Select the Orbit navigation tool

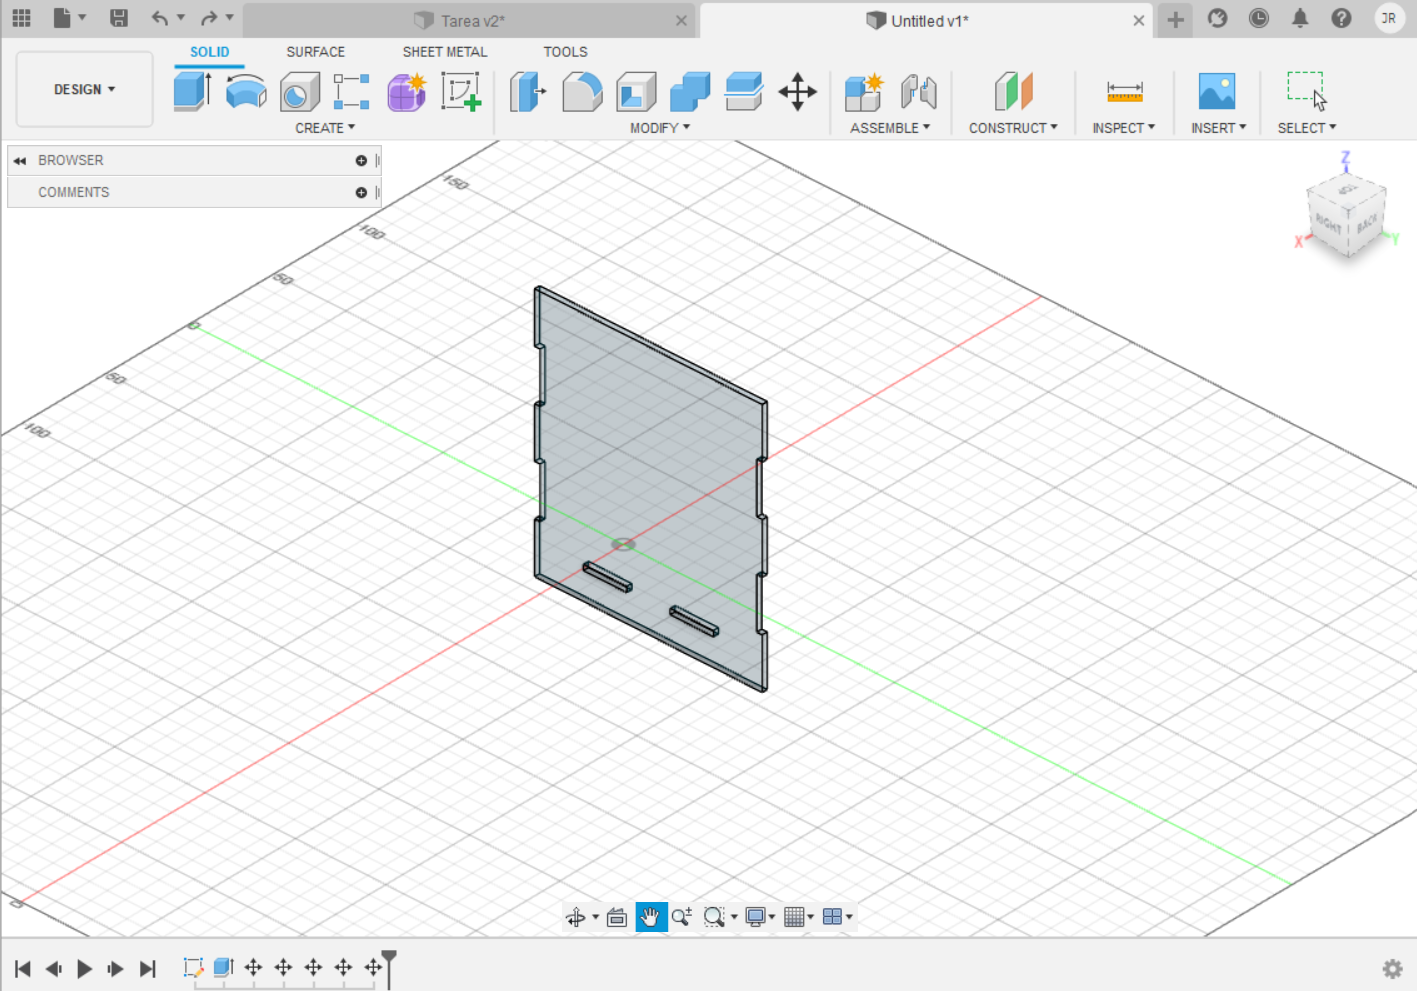(x=576, y=917)
